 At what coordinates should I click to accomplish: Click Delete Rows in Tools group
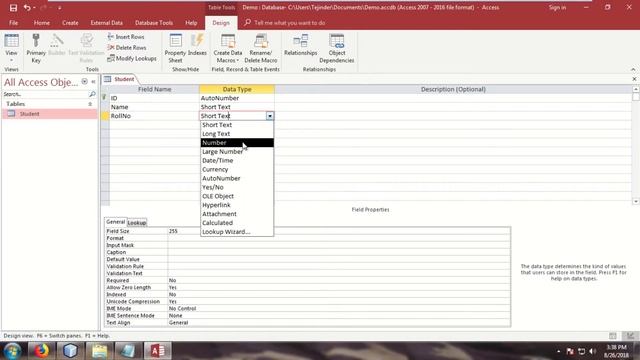pyautogui.click(x=127, y=47)
